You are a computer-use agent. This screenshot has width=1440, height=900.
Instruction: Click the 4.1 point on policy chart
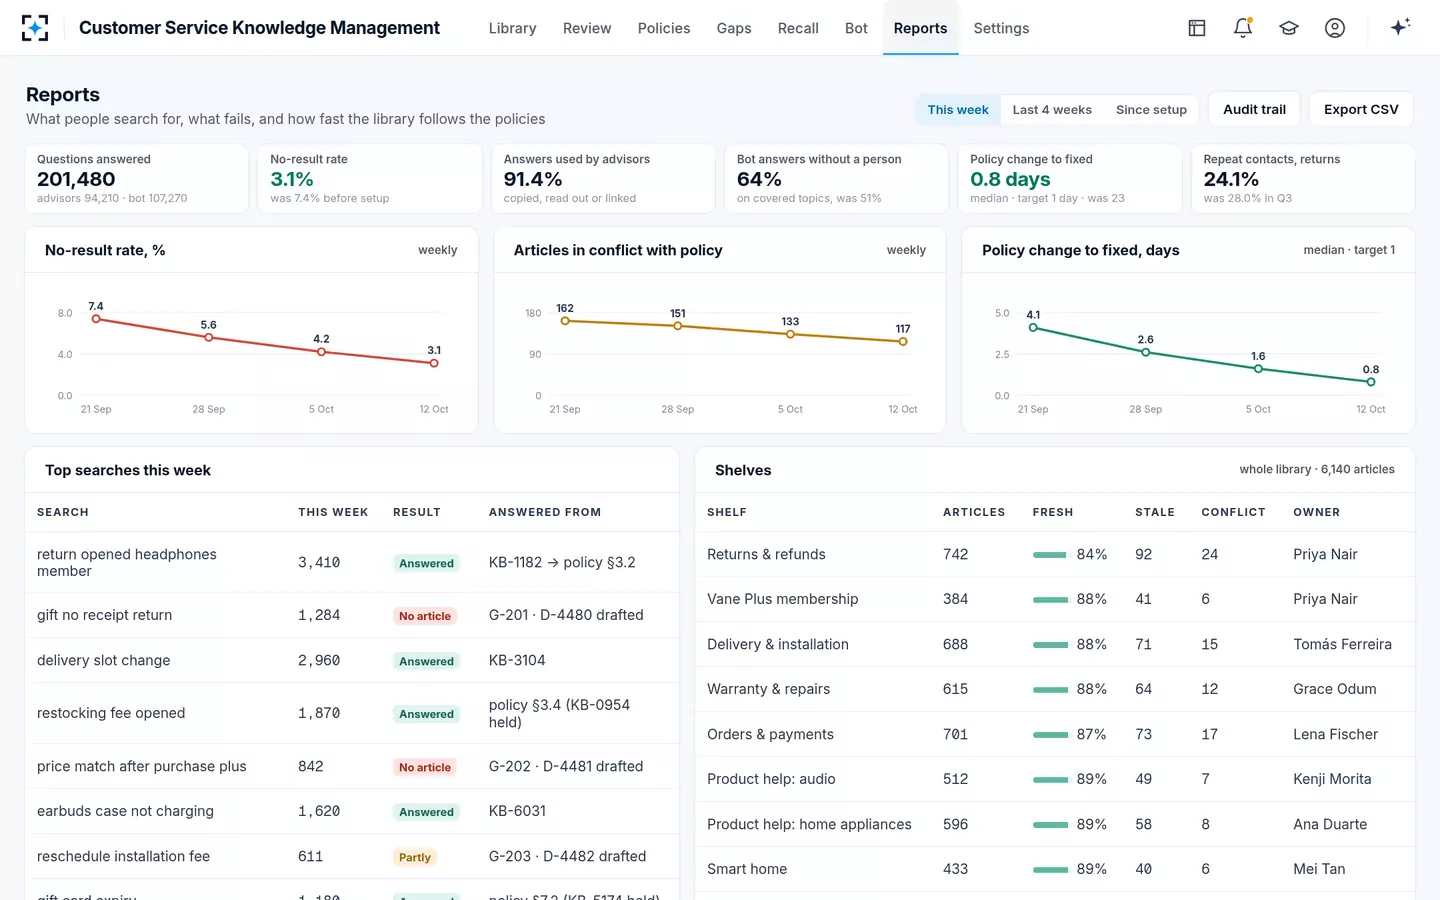click(1033, 327)
